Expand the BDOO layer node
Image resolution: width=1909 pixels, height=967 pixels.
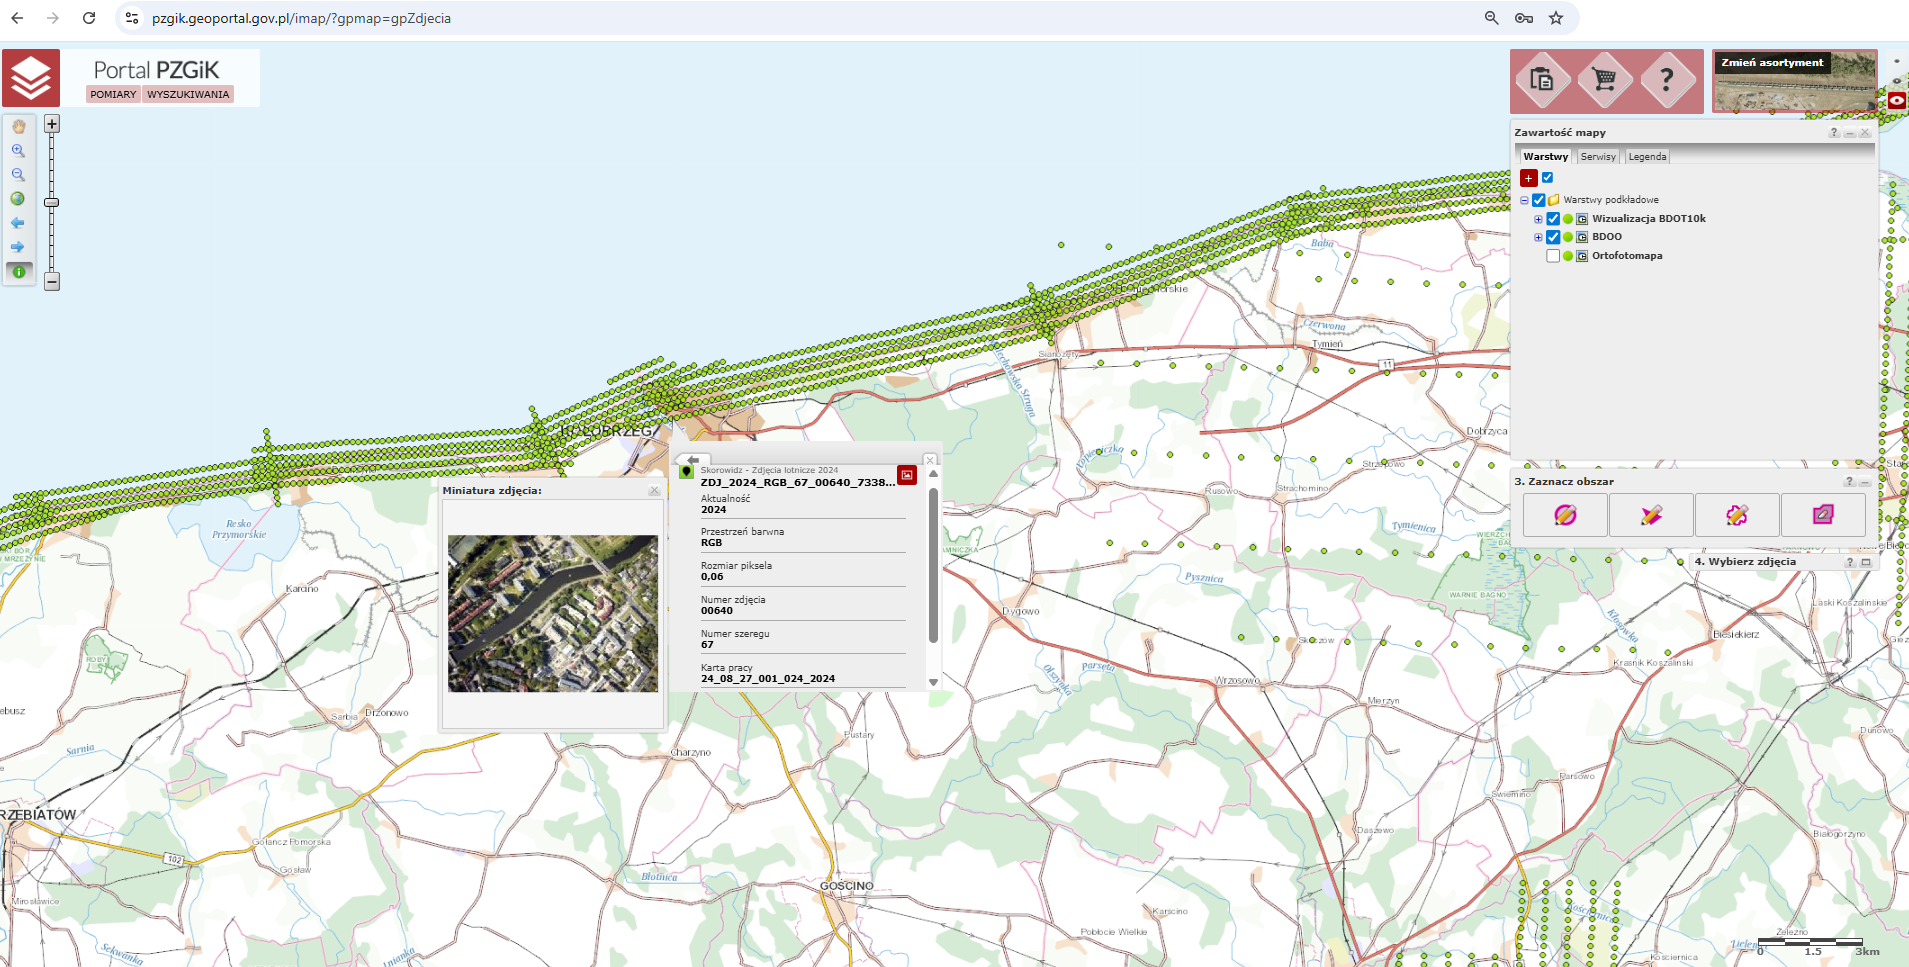click(1538, 237)
